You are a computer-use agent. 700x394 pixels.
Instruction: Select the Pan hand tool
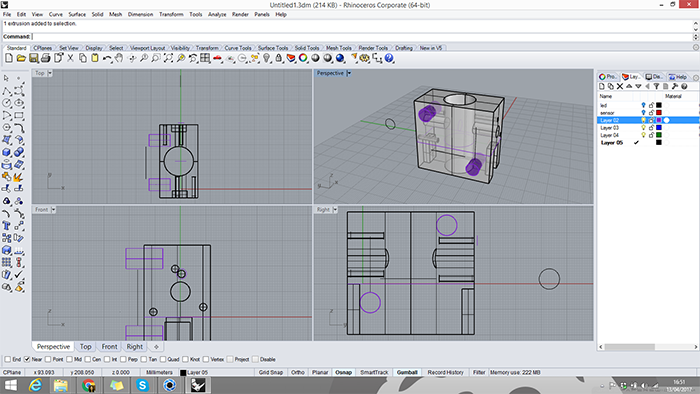(x=119, y=58)
